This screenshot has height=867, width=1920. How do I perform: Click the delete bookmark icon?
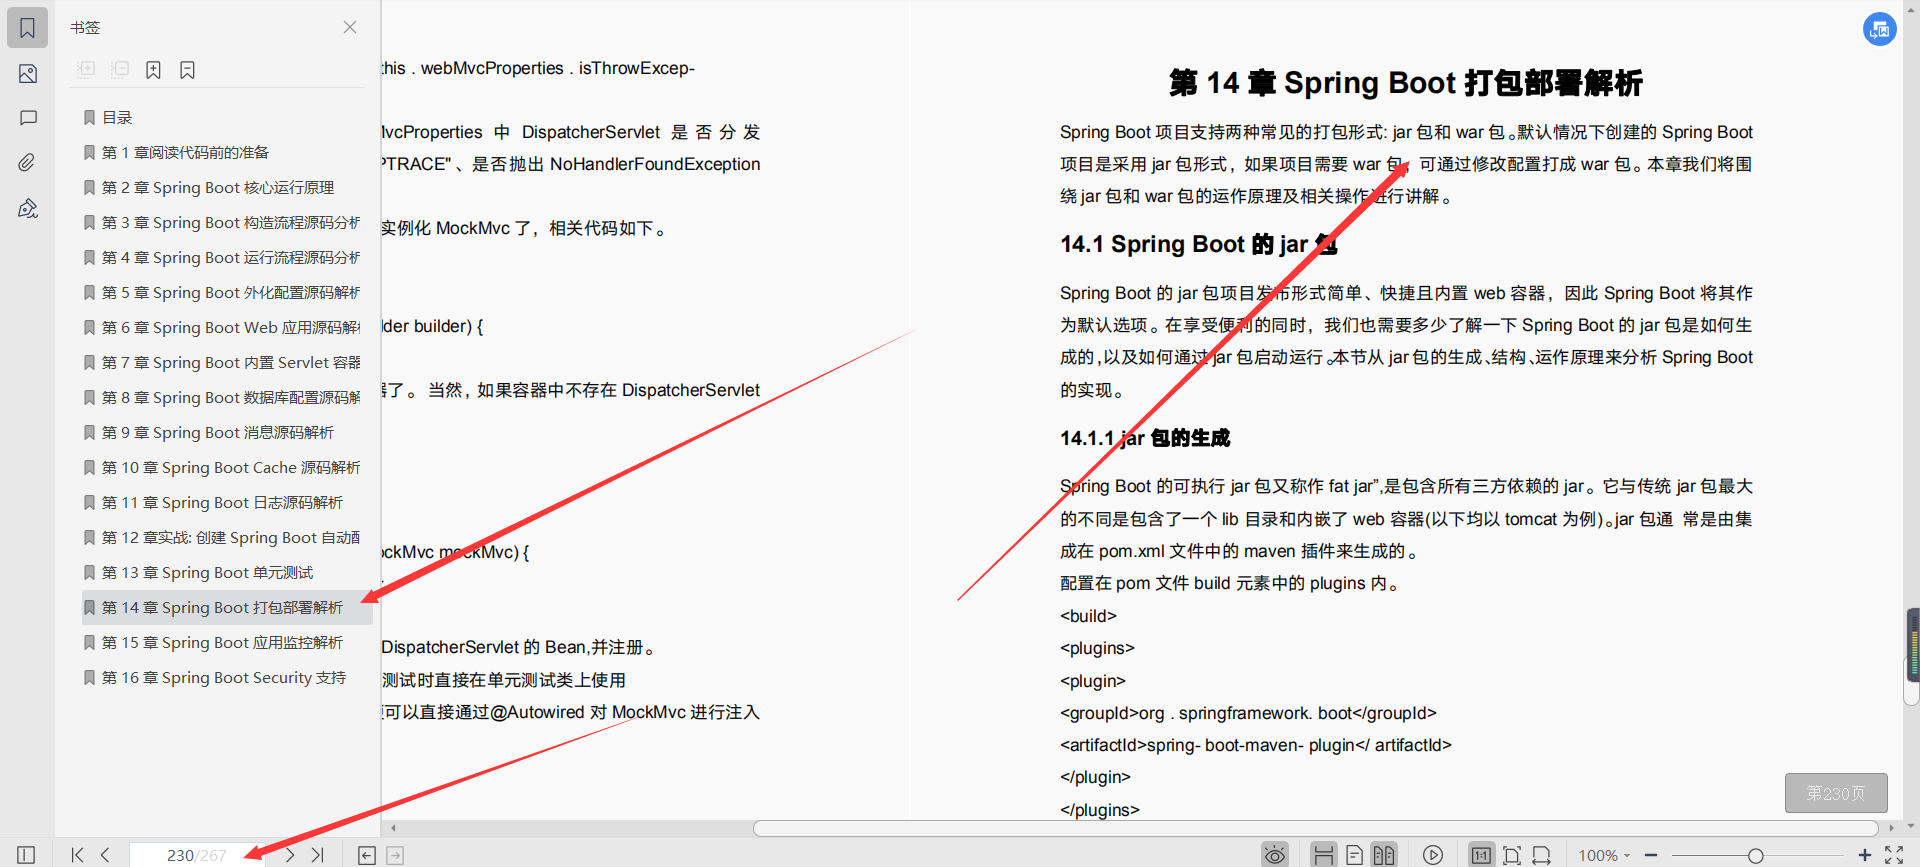[187, 69]
